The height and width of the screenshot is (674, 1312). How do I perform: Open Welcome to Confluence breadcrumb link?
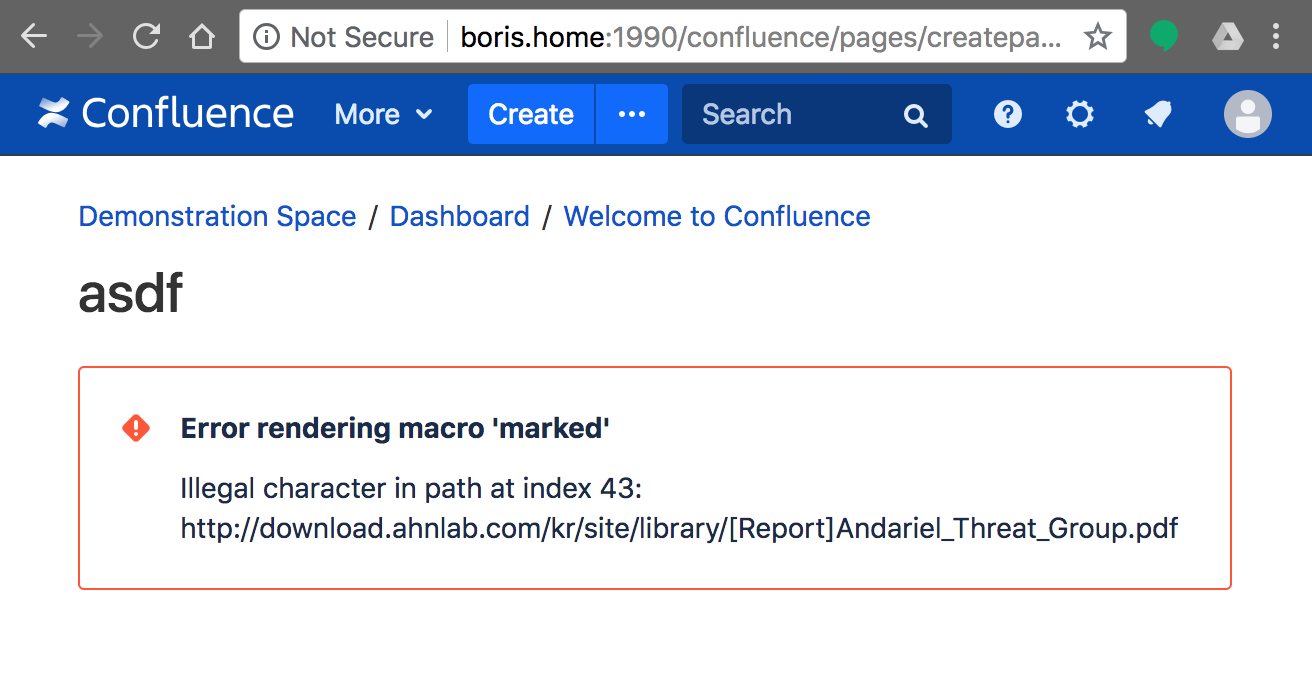tap(717, 216)
